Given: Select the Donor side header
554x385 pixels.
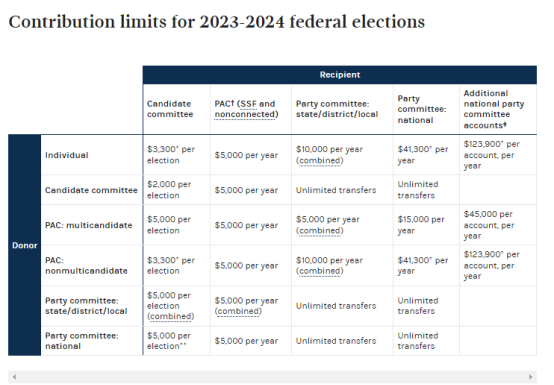Looking at the screenshot, I should coord(24,245).
